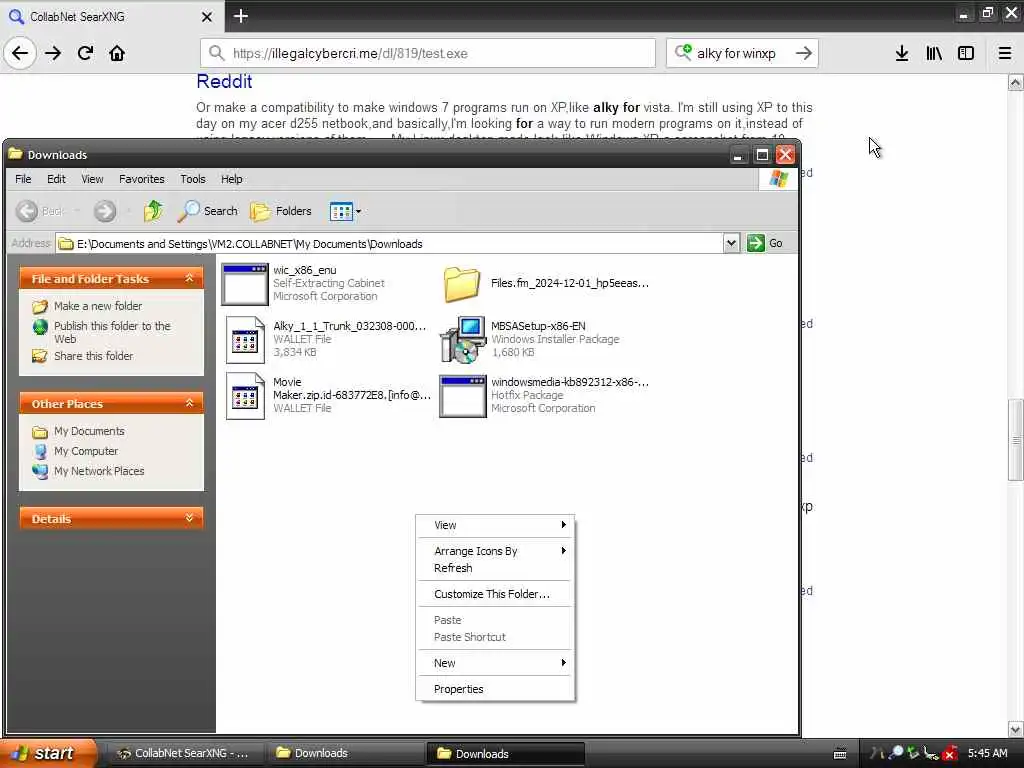This screenshot has width=1024, height=768.
Task: Open the View menu in Explorer
Action: (x=92, y=179)
